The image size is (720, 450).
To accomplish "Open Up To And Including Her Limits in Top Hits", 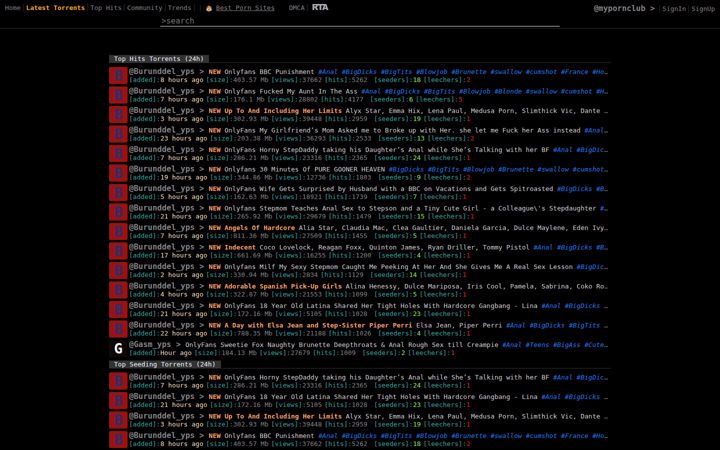I will click(x=283, y=111).
